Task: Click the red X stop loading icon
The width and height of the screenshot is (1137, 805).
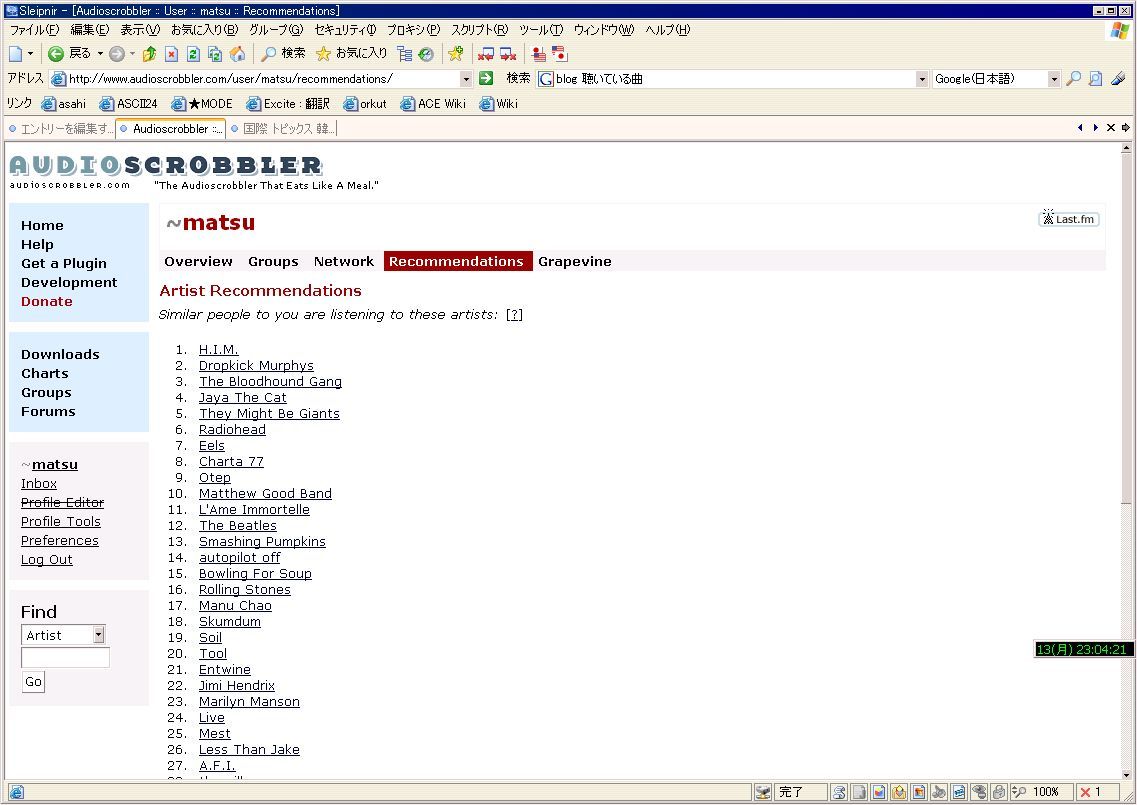Action: pyautogui.click(x=171, y=54)
